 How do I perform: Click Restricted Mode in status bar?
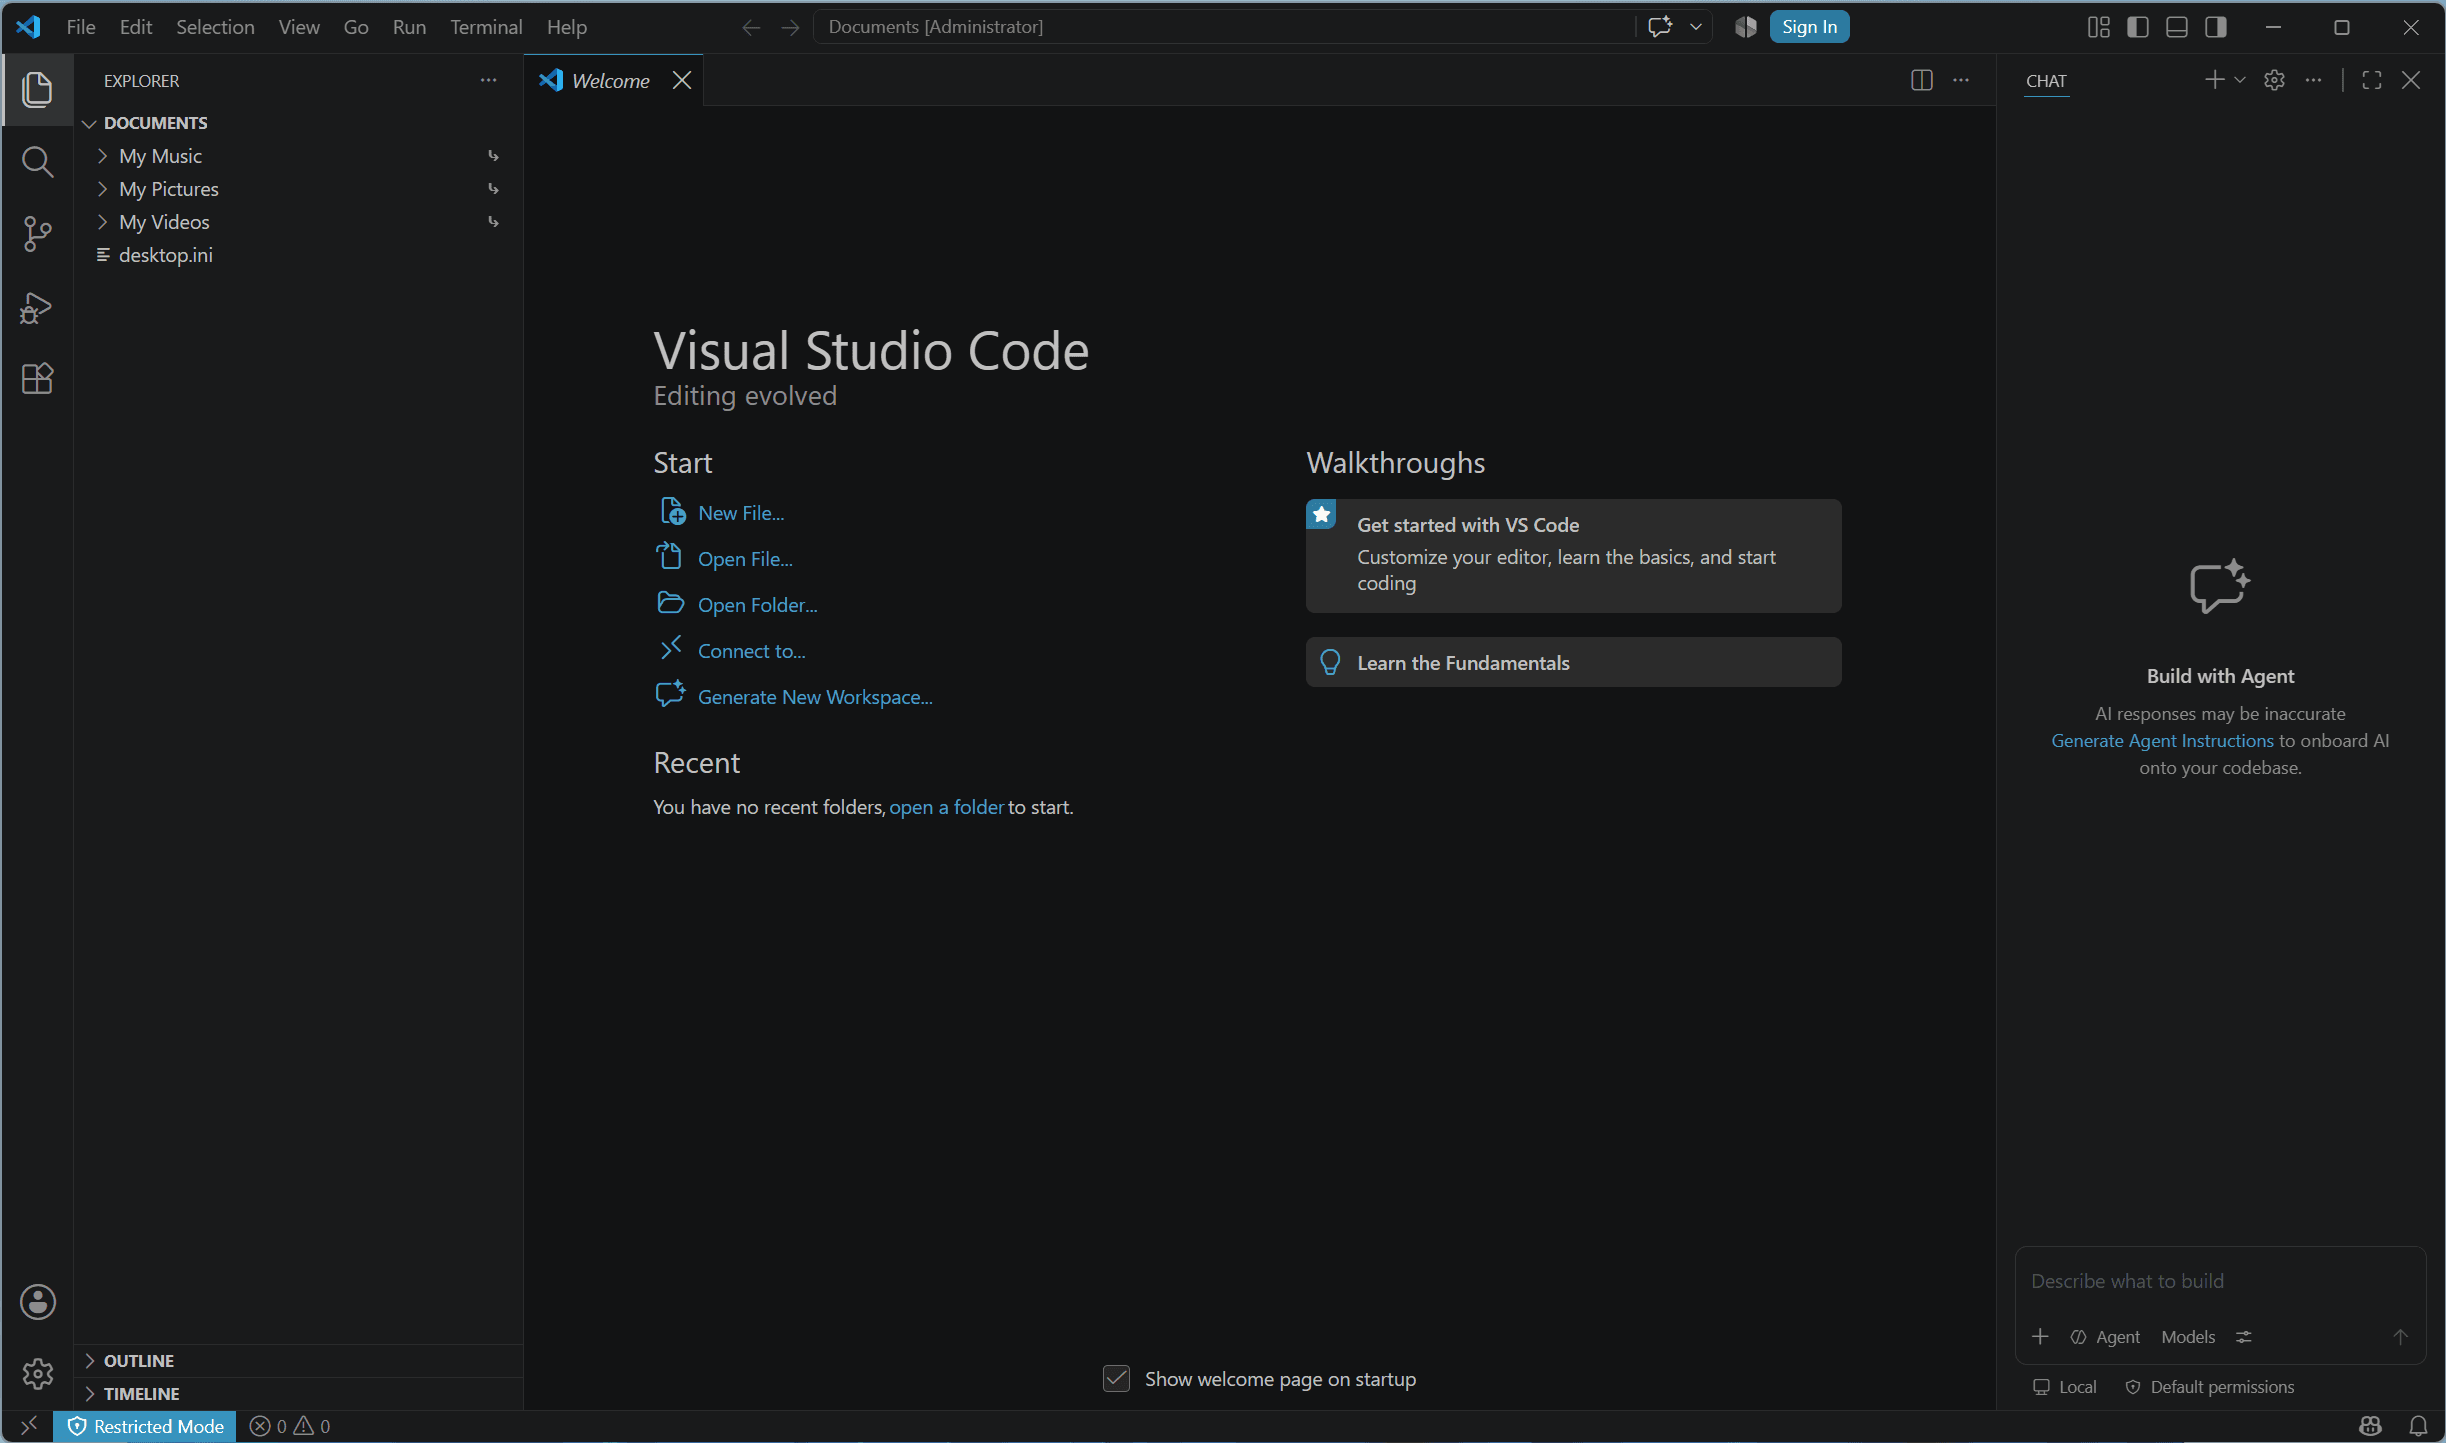pyautogui.click(x=145, y=1426)
